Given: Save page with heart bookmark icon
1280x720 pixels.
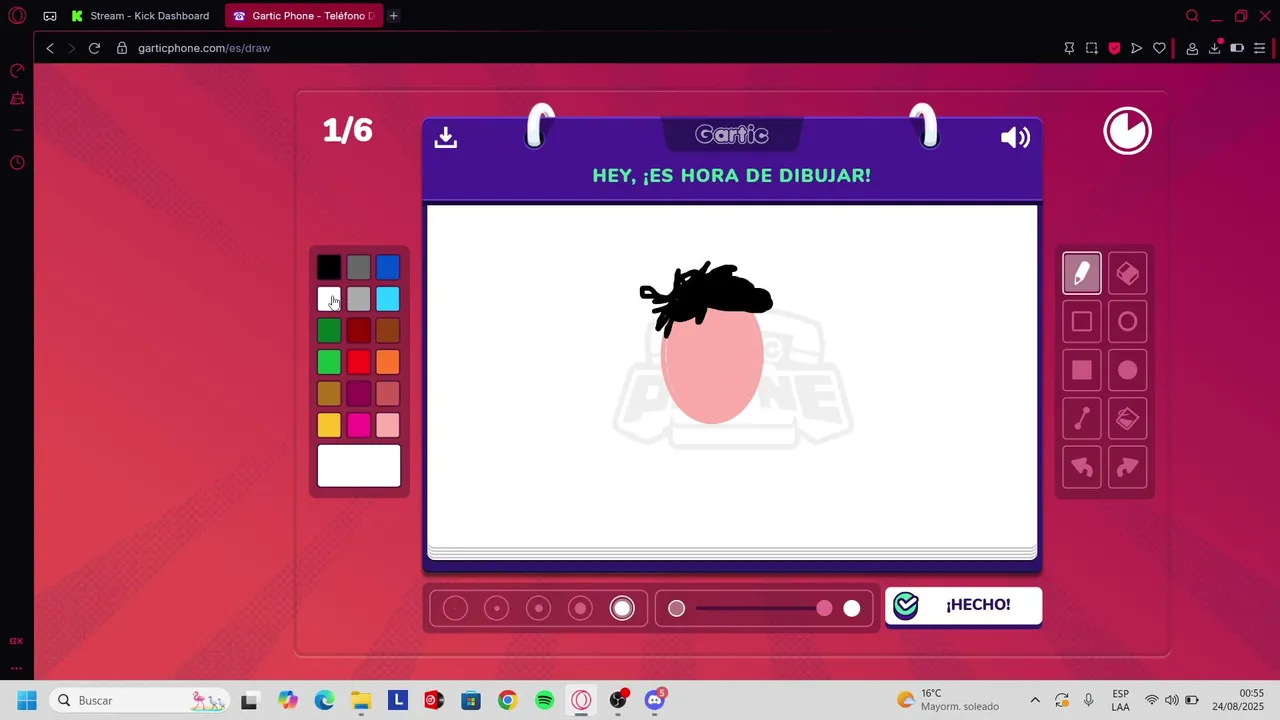Looking at the screenshot, I should pos(1159,48).
